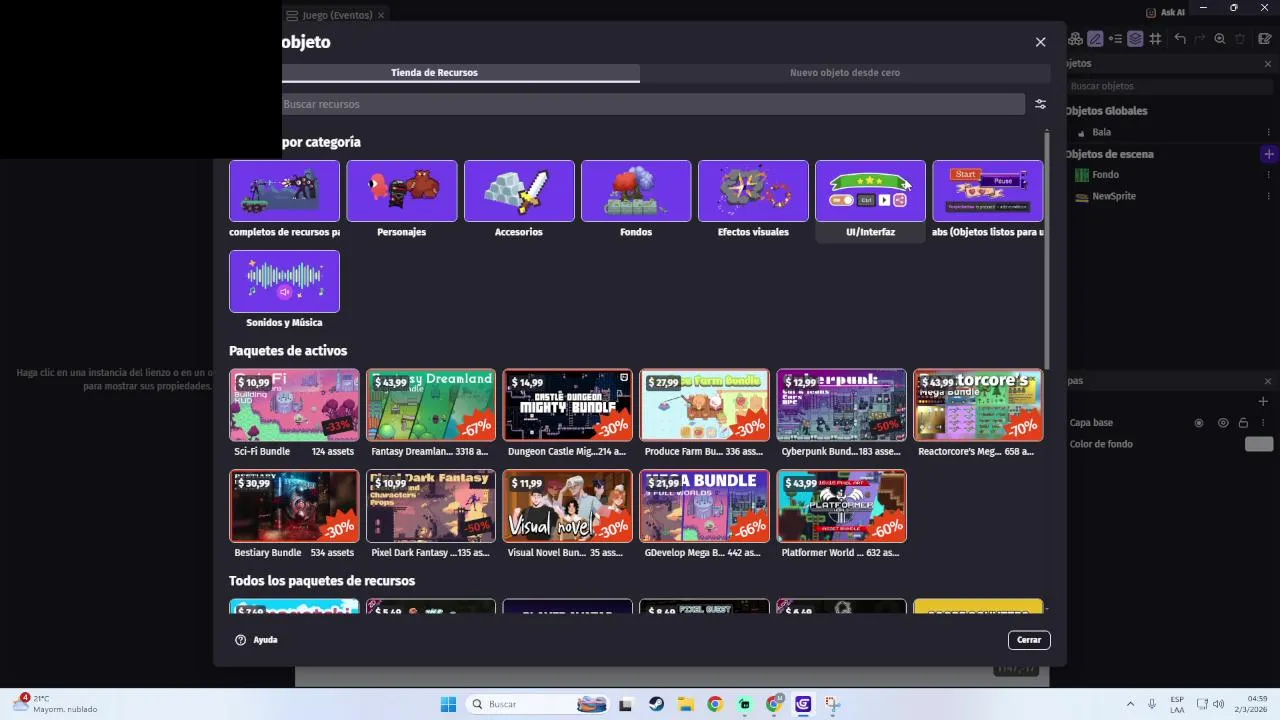Viewport: 1280px width, 720px height.
Task: Open the Windows Start menu
Action: [448, 704]
